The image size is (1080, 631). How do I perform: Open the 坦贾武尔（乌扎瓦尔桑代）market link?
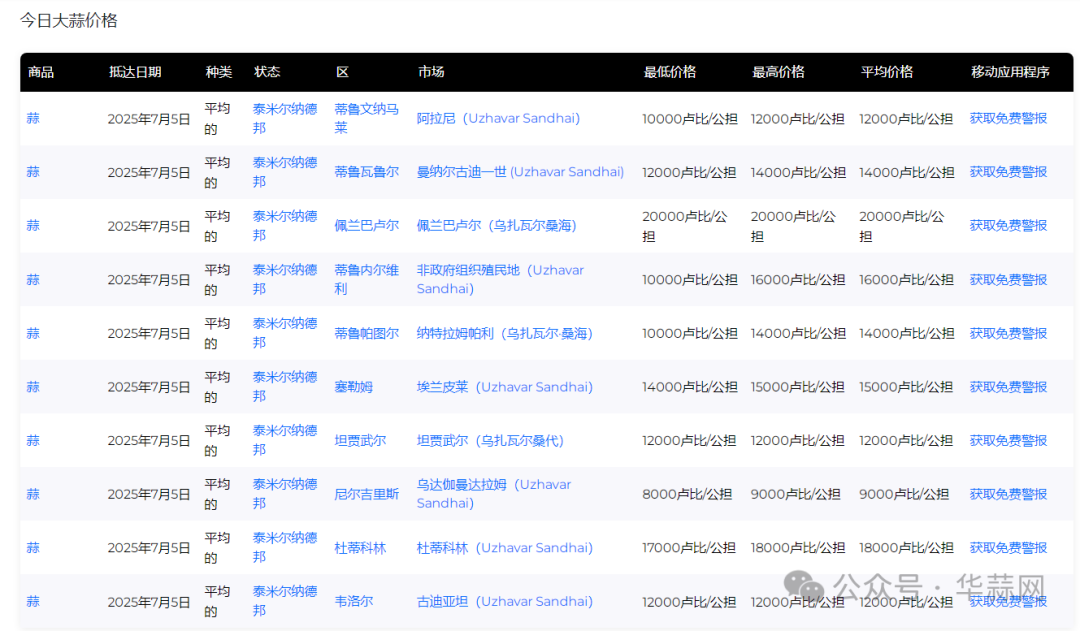pyautogui.click(x=490, y=441)
